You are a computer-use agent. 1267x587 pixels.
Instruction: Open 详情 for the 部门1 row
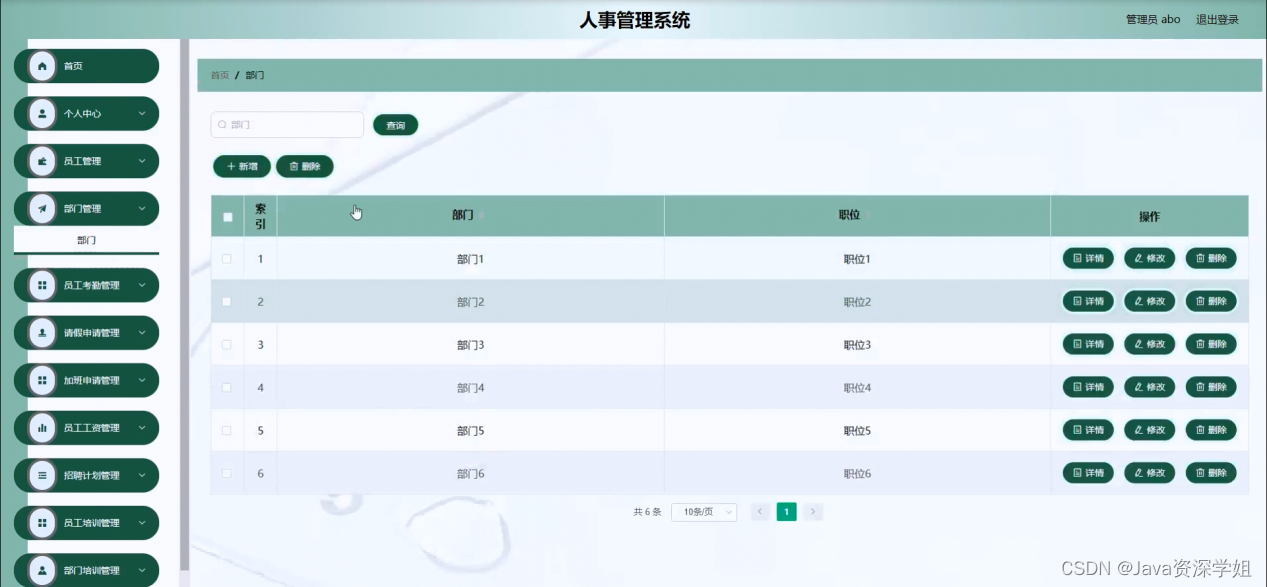click(x=1088, y=258)
